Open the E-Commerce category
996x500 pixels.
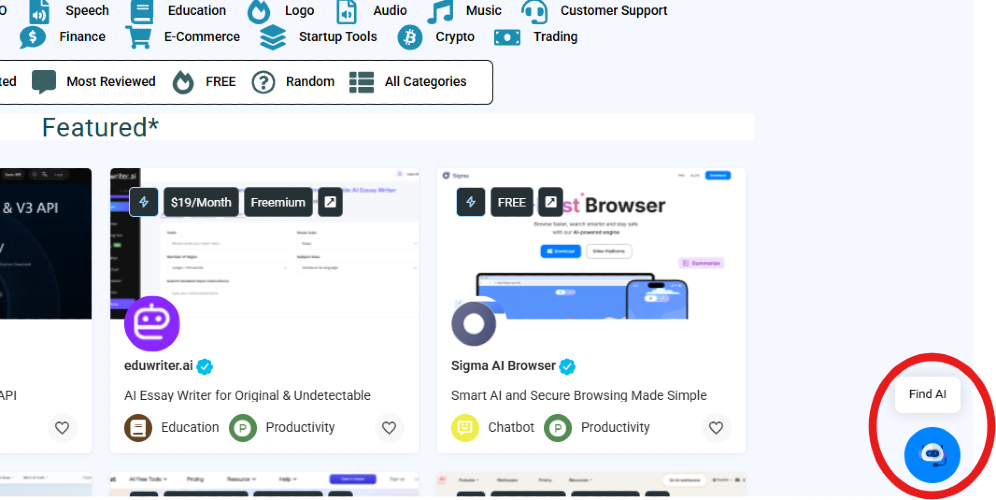coord(182,37)
